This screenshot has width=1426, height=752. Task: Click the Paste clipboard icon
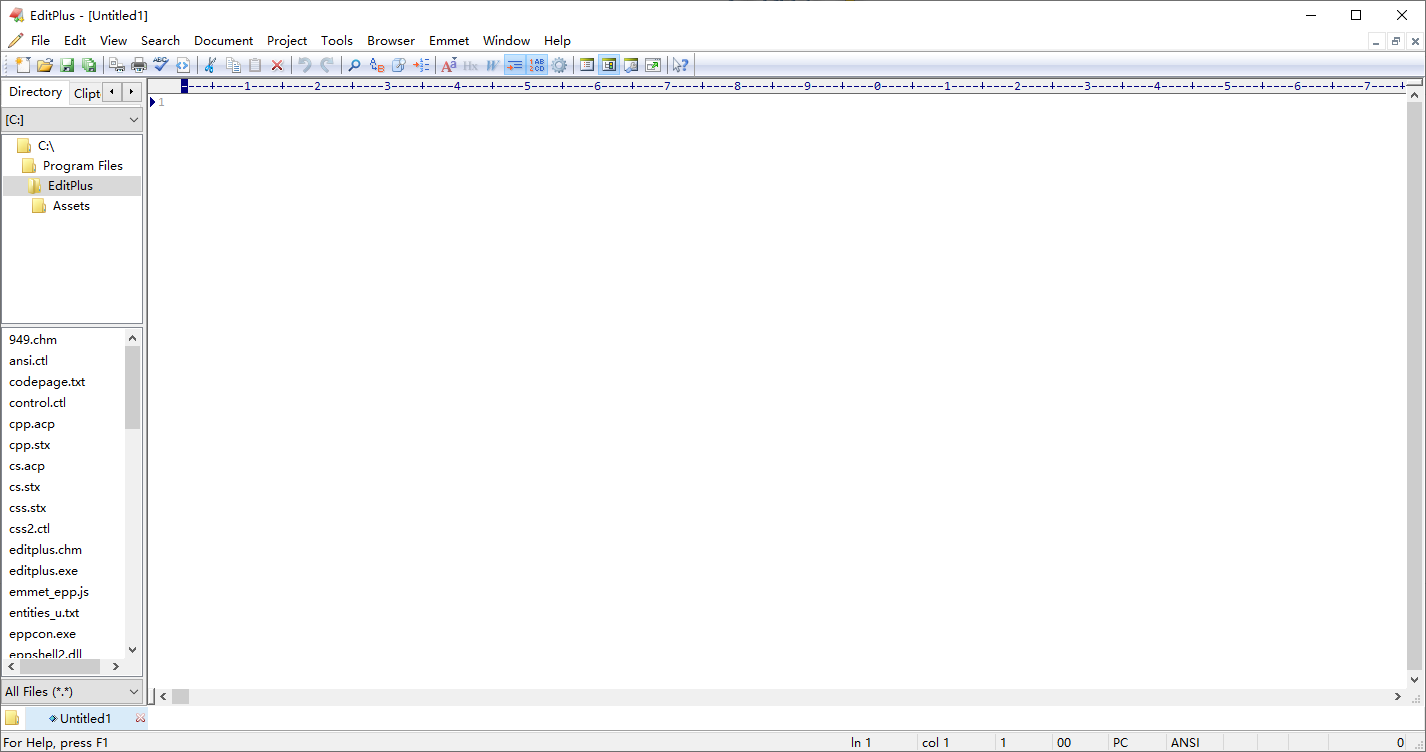(255, 65)
